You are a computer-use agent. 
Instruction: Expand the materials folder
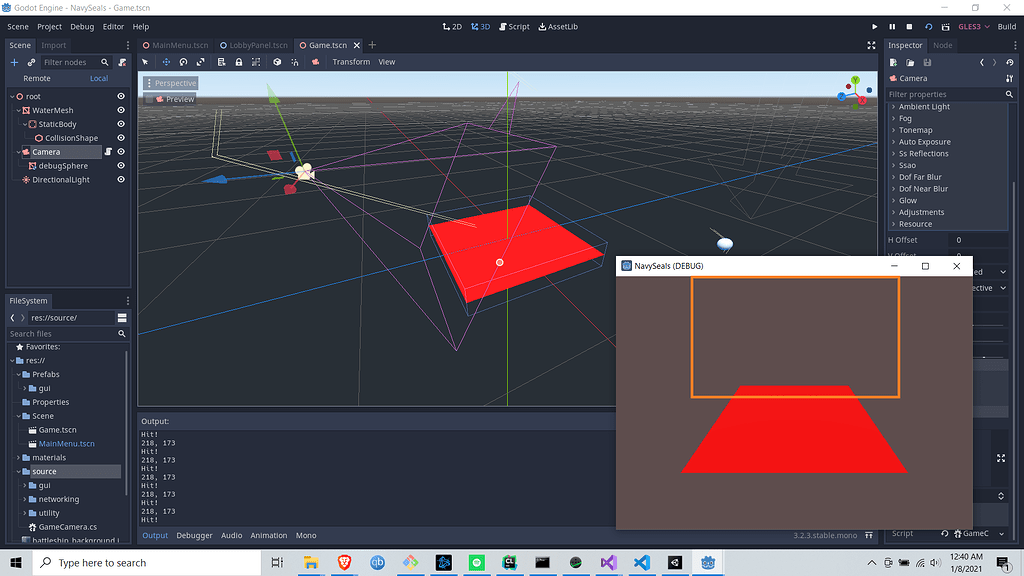click(18, 458)
